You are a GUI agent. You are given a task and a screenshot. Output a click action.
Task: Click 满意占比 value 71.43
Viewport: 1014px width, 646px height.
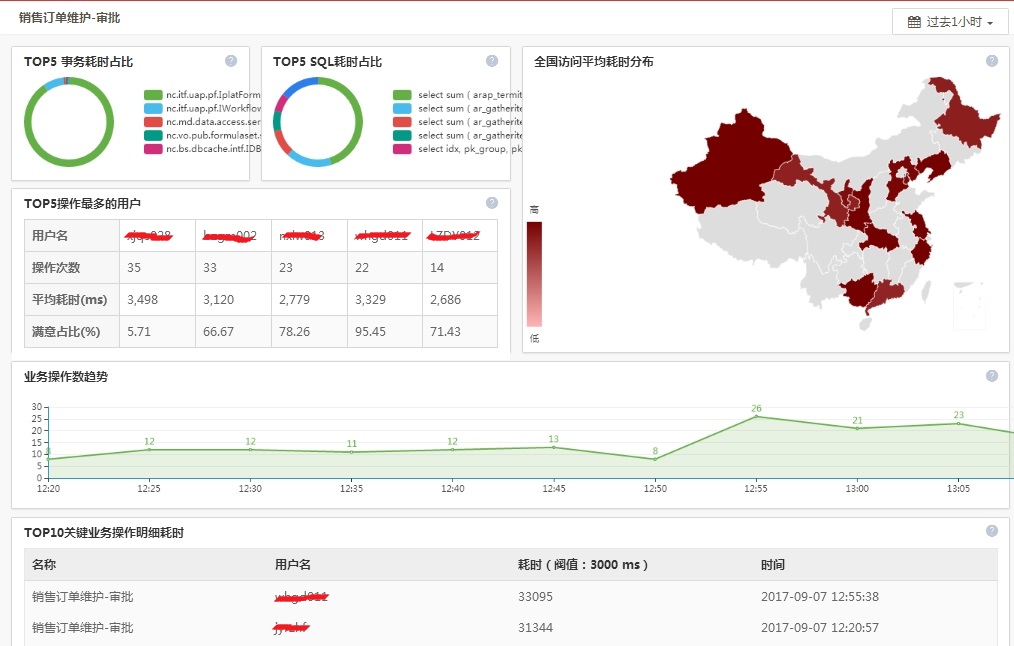tap(446, 332)
